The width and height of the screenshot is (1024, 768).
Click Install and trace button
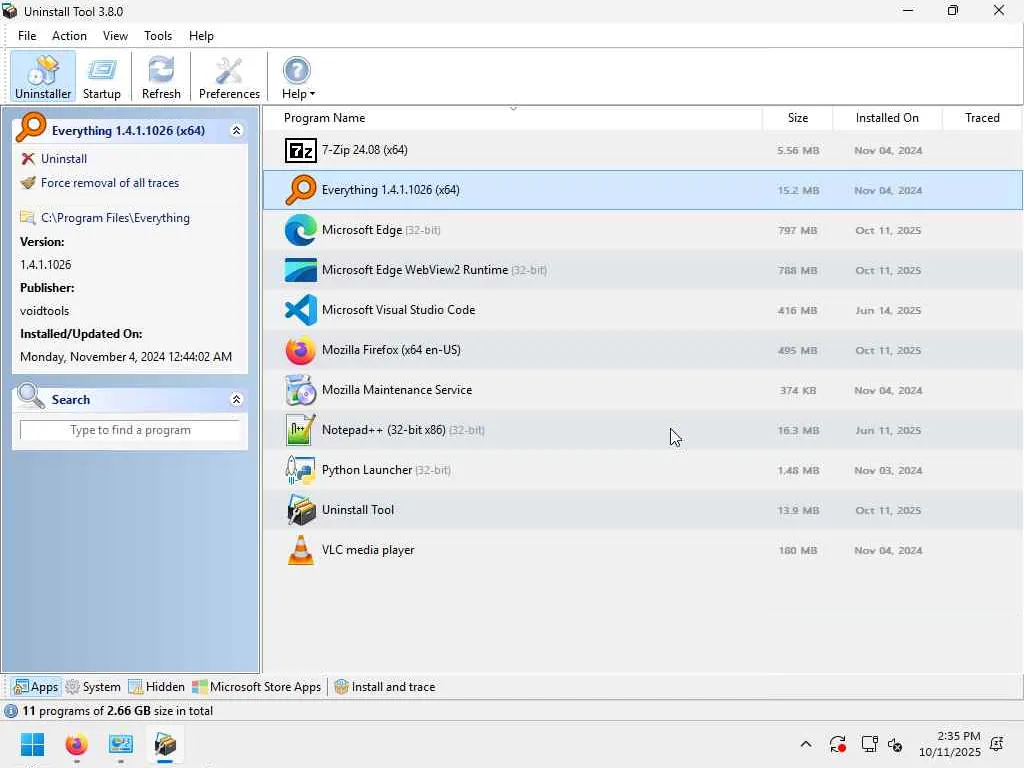point(385,686)
